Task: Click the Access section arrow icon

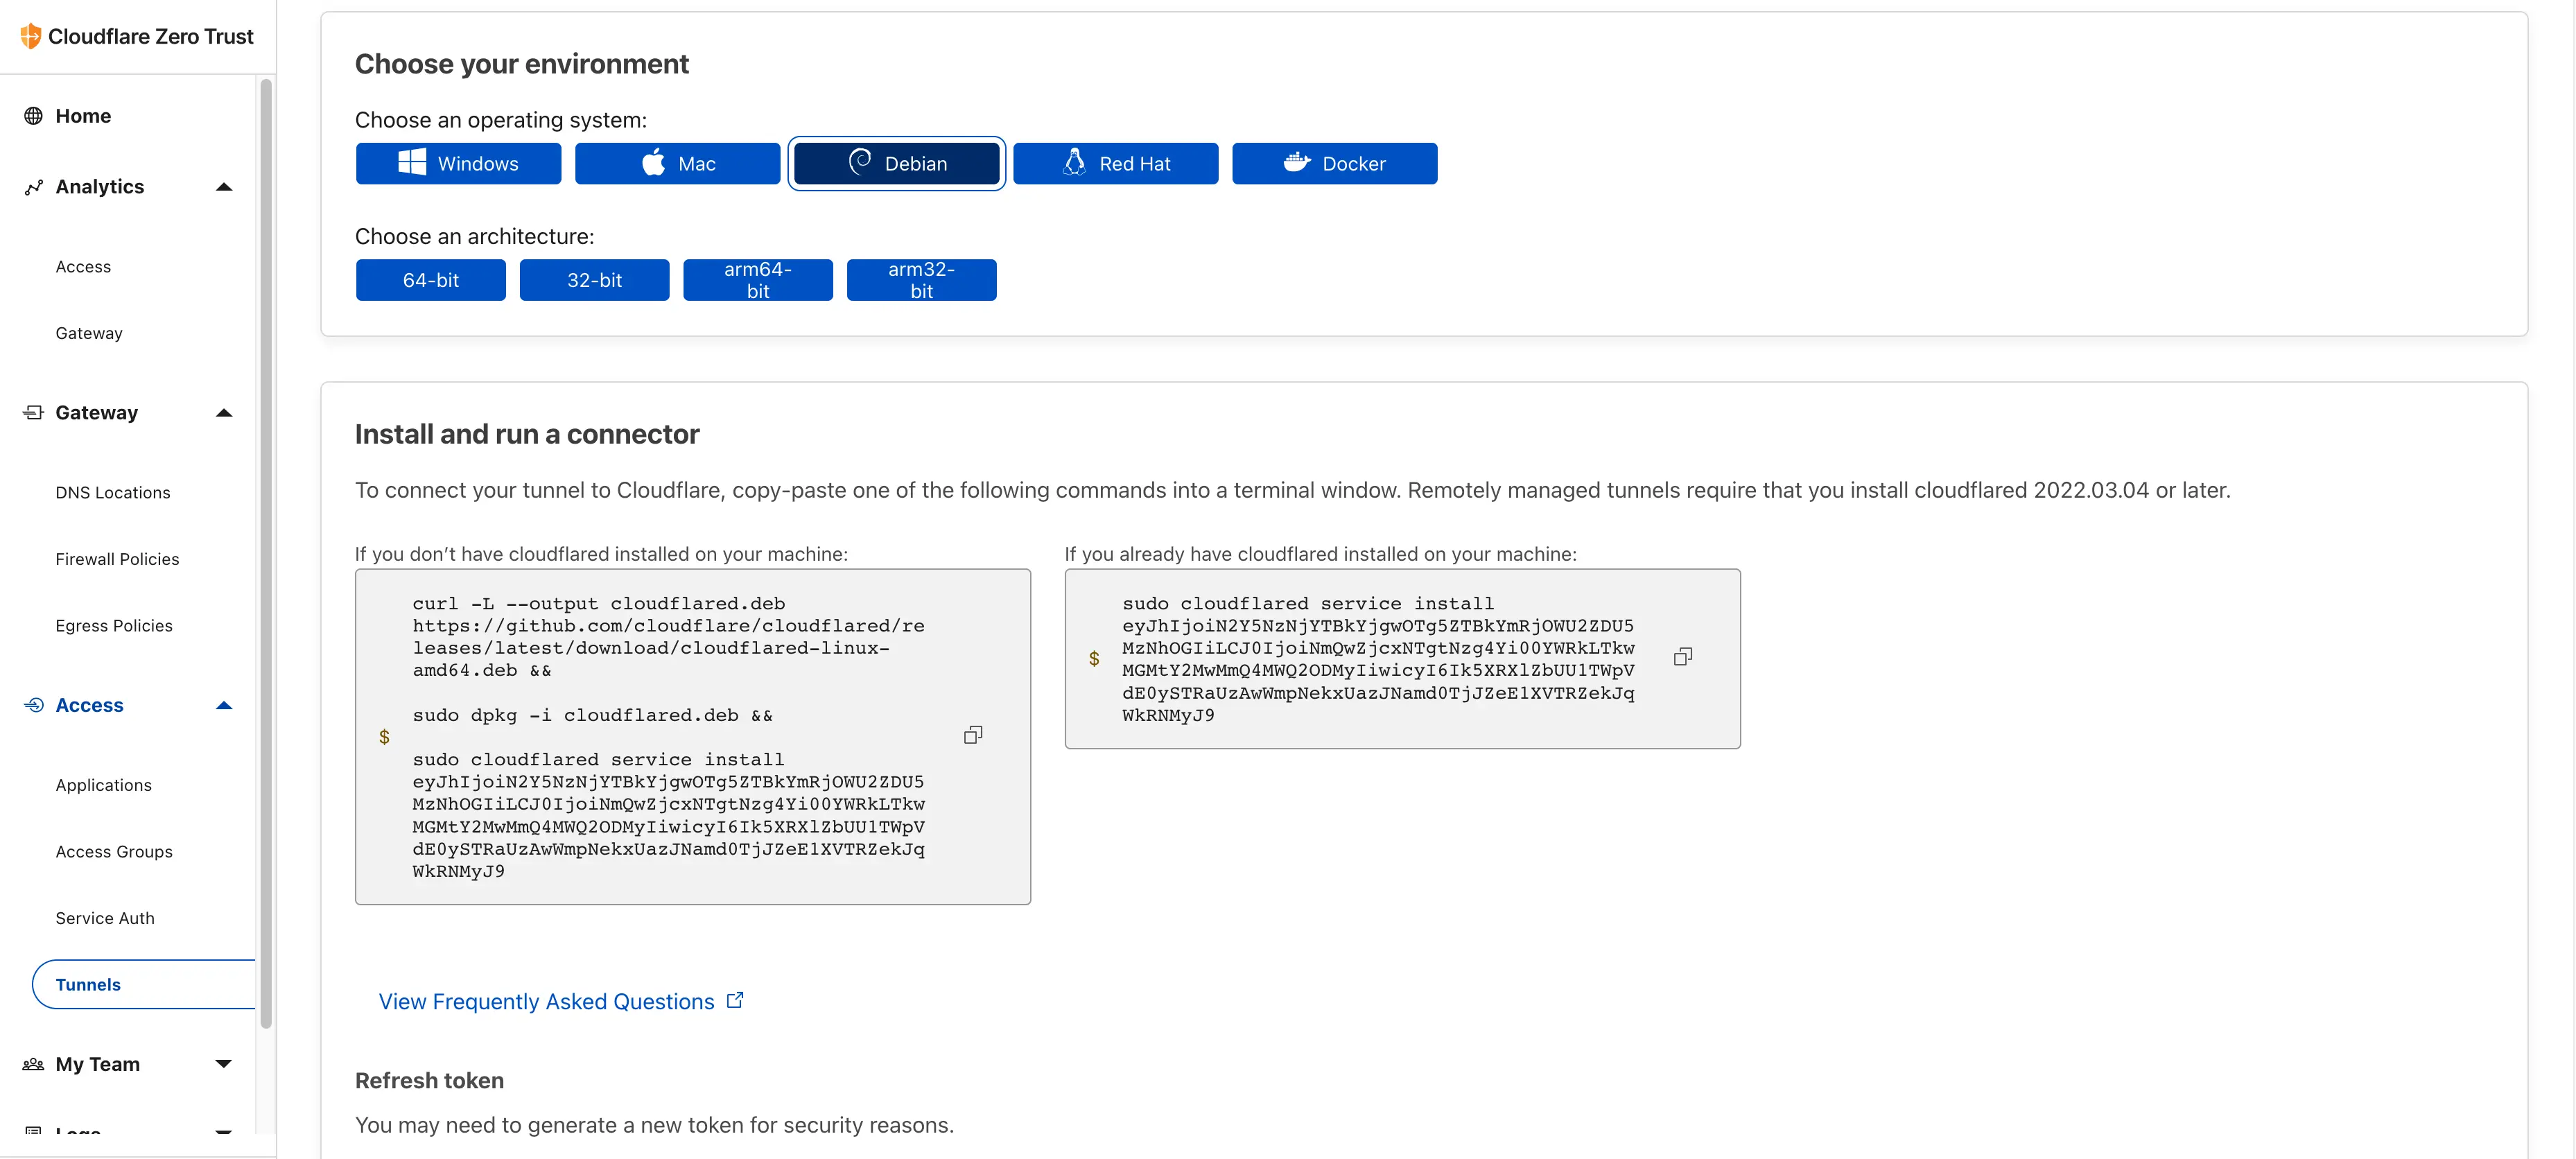Action: tap(34, 705)
